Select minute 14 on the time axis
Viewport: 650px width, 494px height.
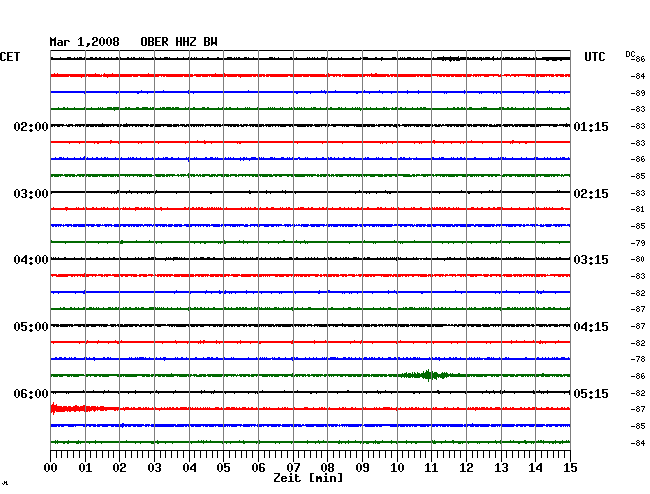click(x=535, y=467)
